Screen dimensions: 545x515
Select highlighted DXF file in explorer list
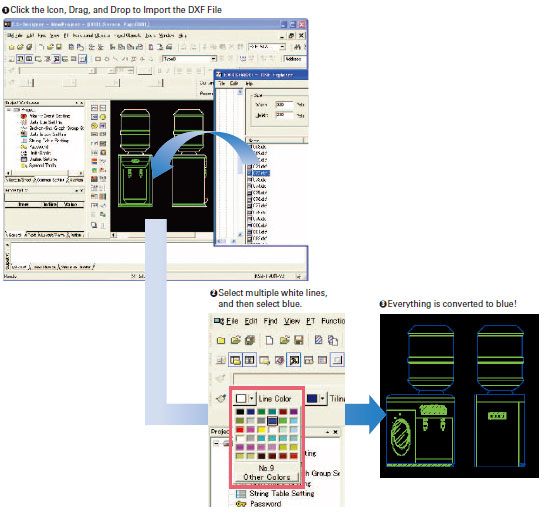click(x=259, y=173)
